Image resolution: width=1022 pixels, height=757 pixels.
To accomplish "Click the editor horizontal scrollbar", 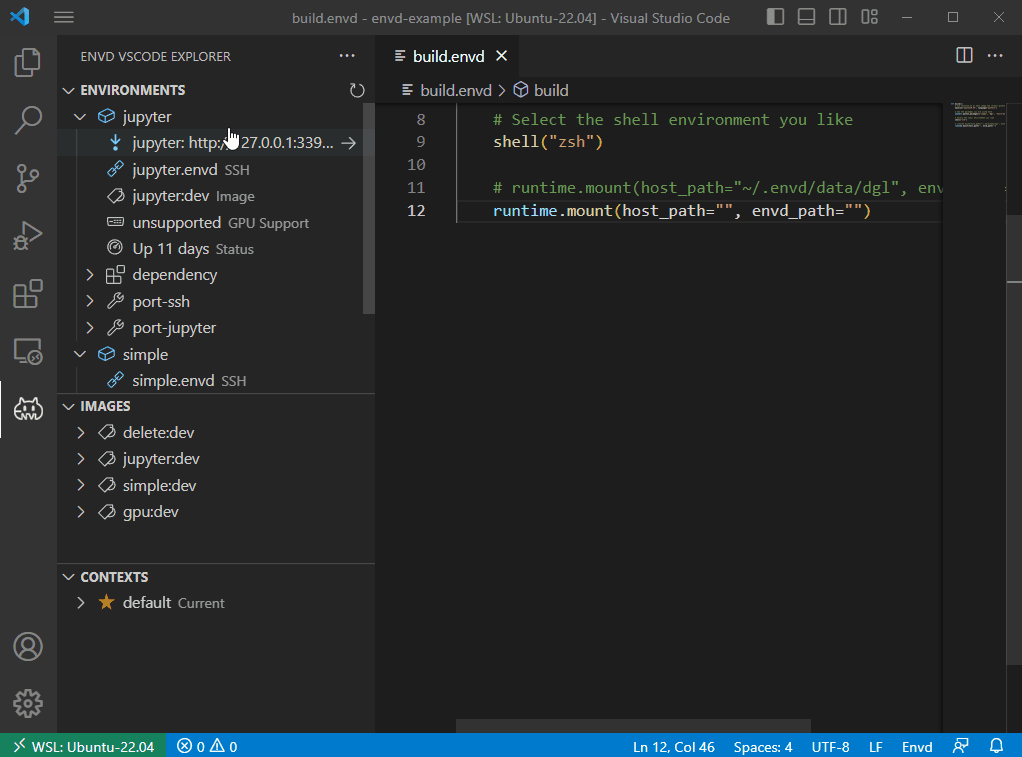I will point(633,726).
